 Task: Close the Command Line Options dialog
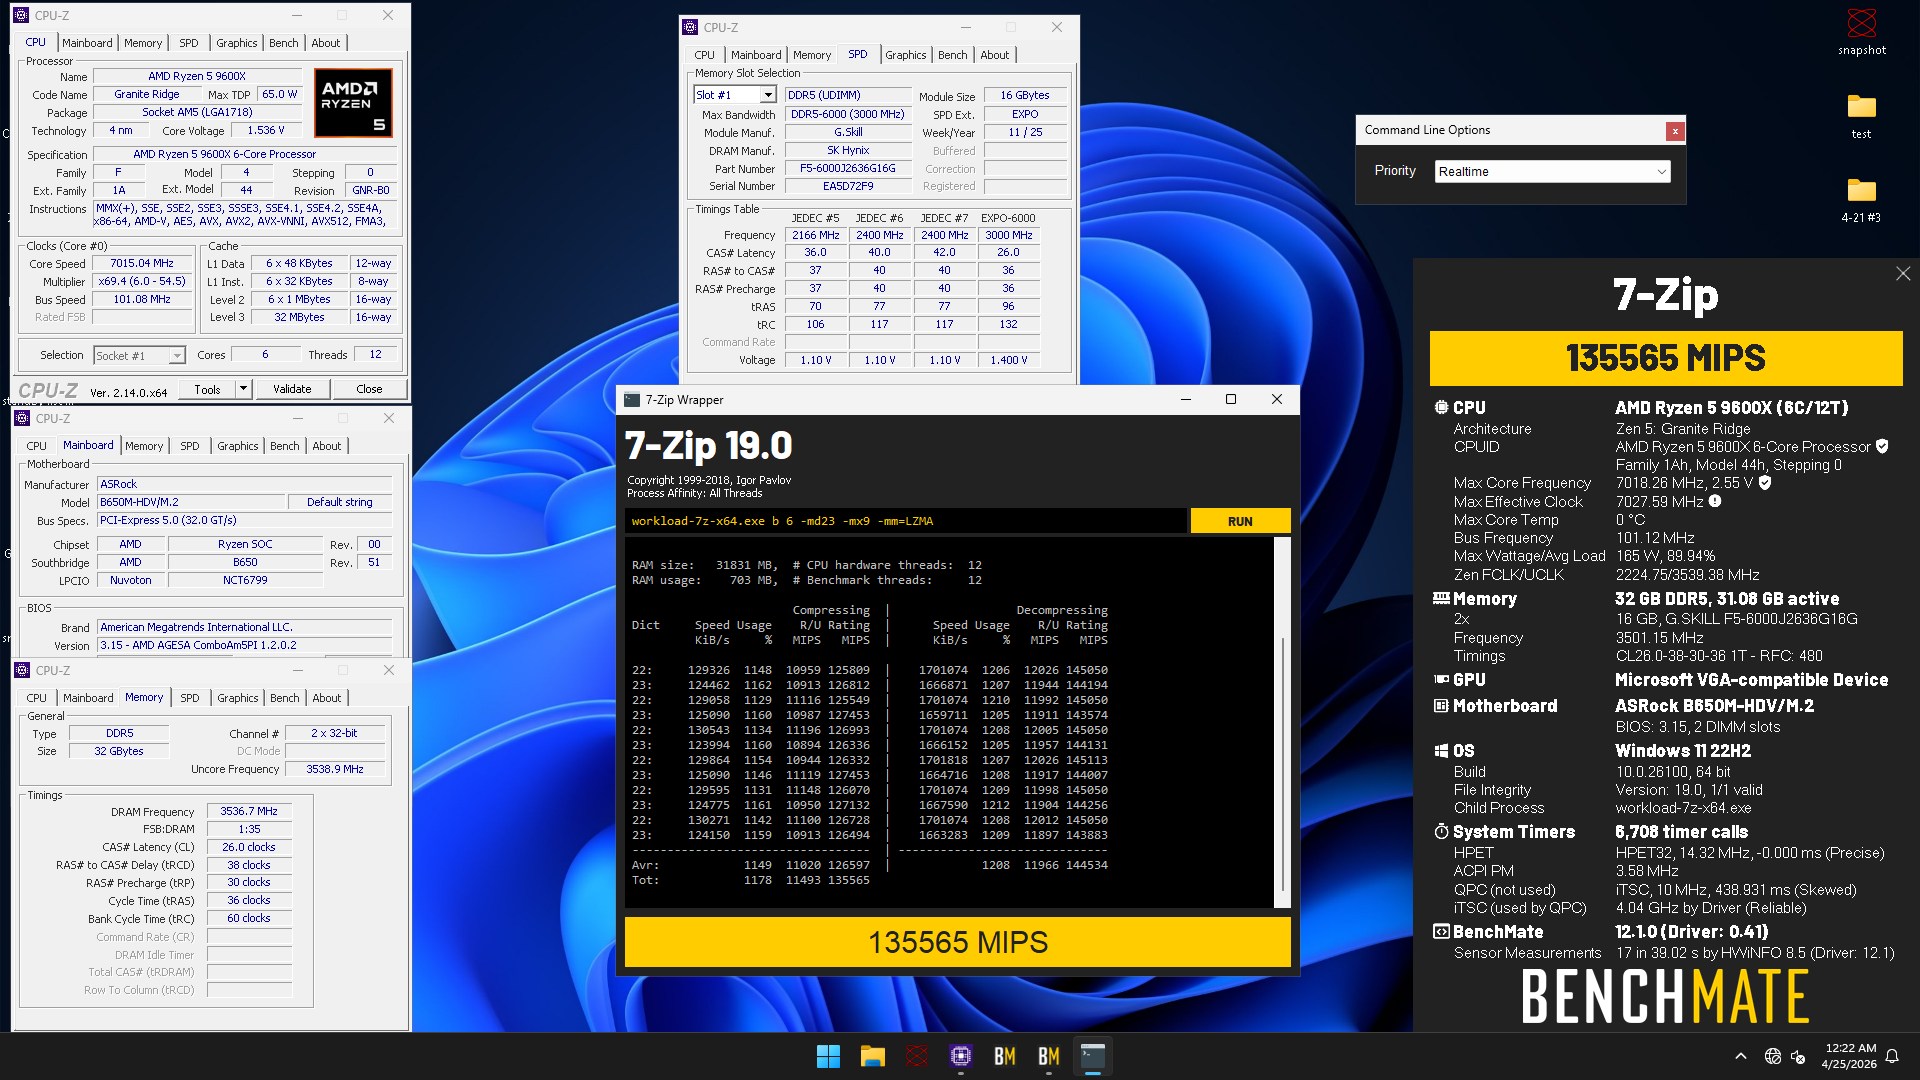coord(1675,131)
